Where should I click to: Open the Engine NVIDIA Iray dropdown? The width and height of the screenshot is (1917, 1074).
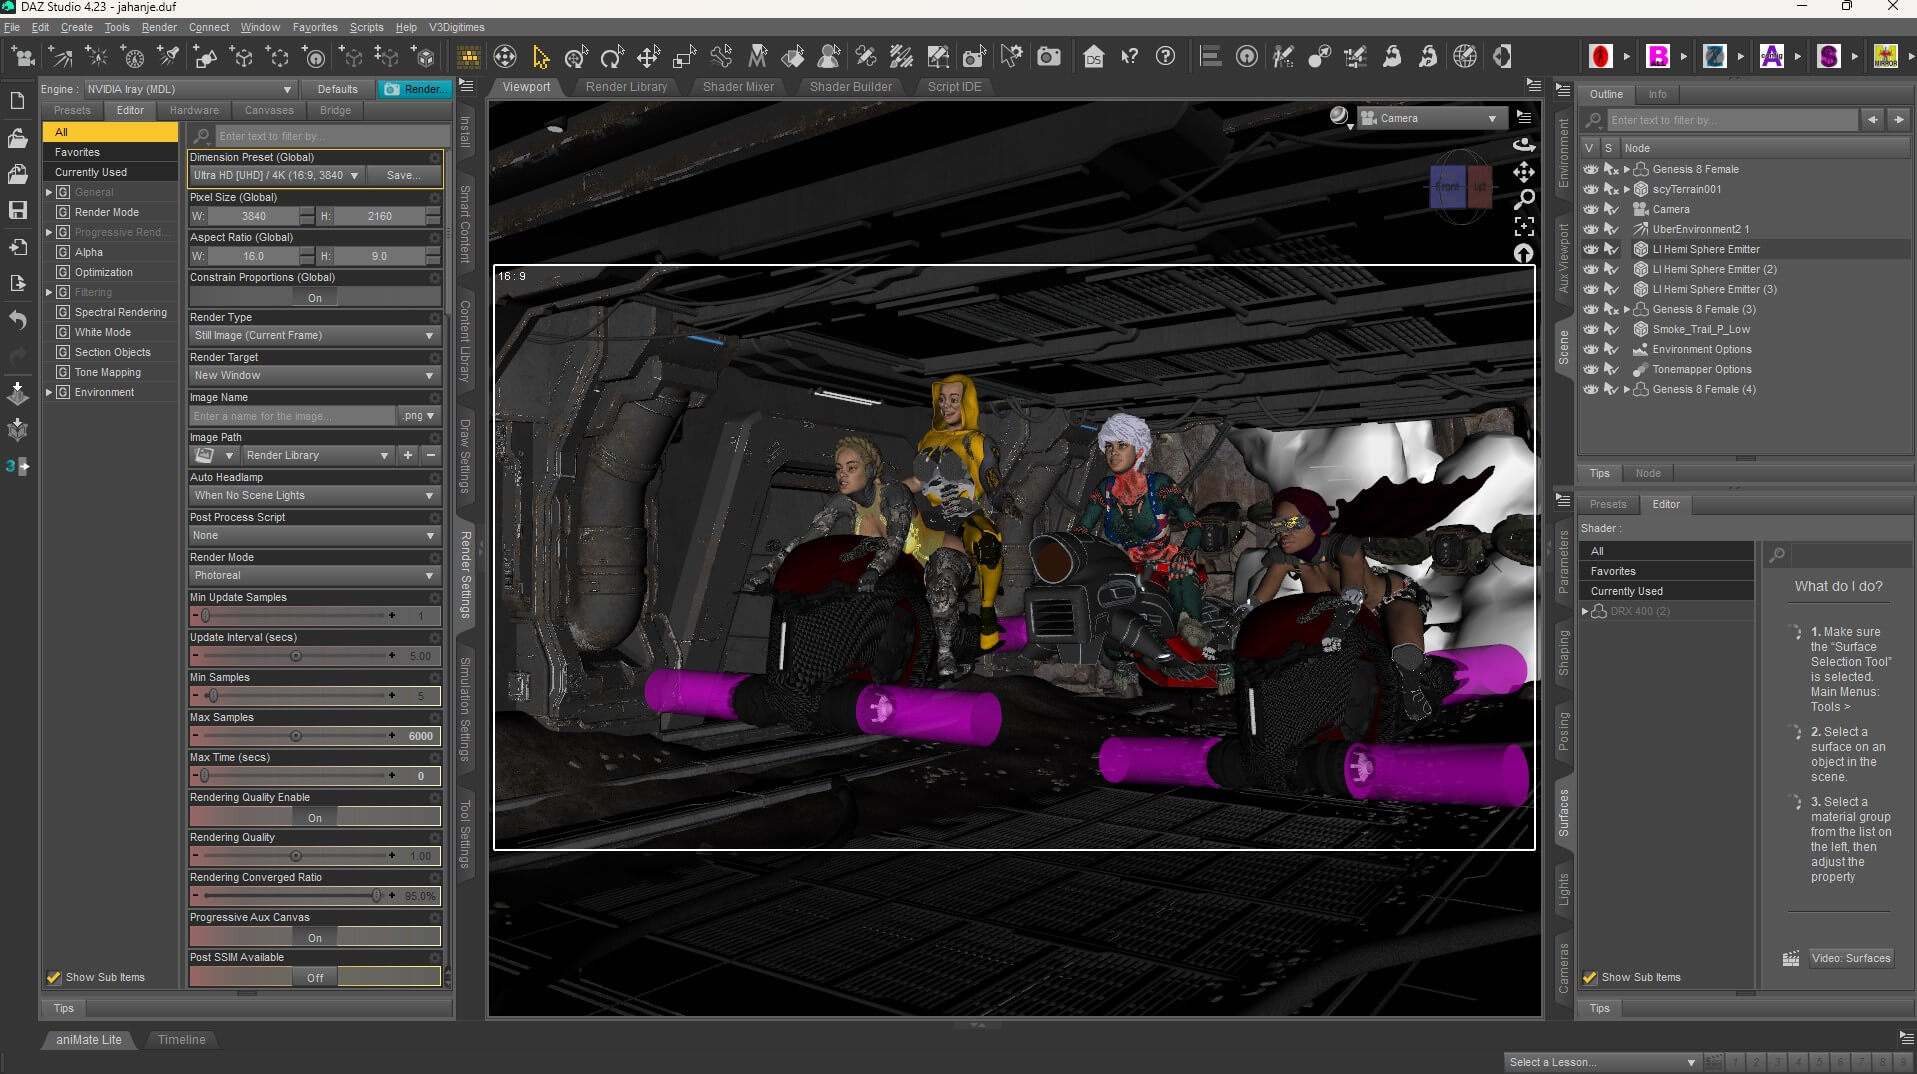(x=189, y=89)
